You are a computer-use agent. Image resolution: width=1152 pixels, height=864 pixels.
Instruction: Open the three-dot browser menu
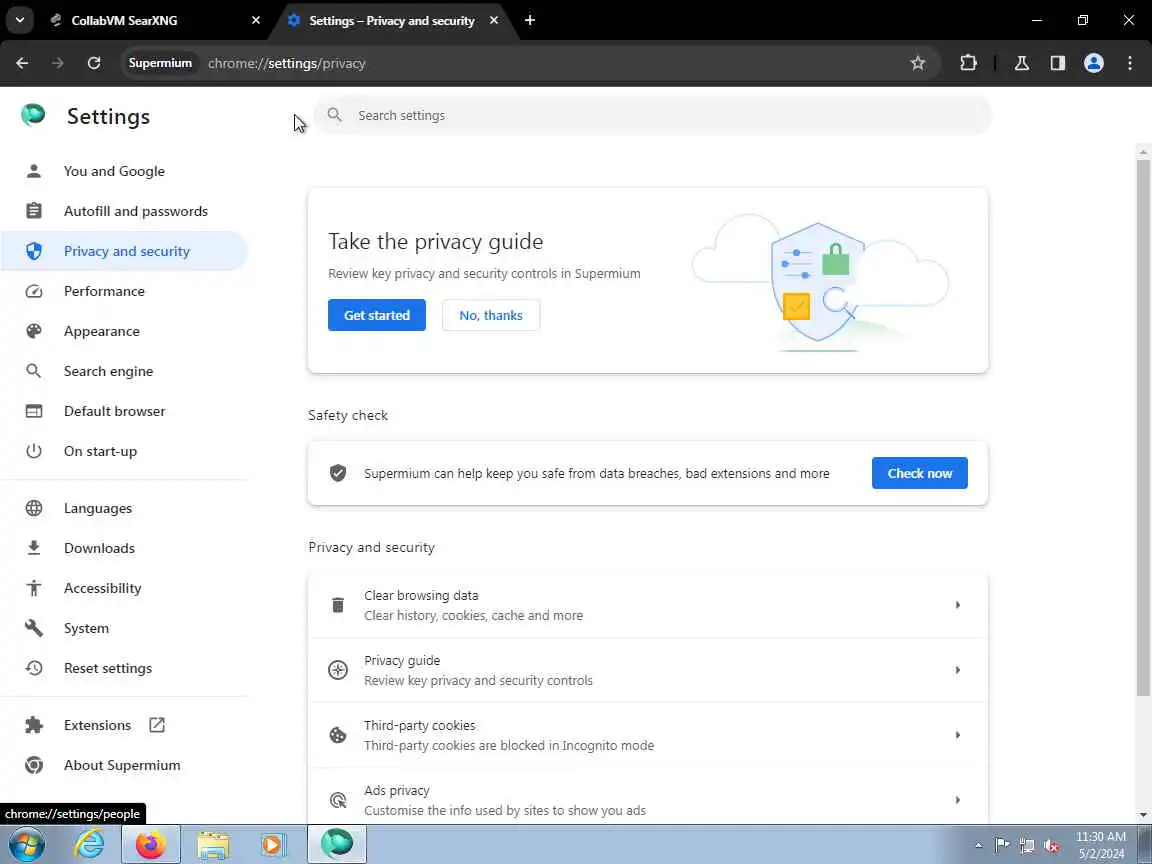click(x=1130, y=63)
